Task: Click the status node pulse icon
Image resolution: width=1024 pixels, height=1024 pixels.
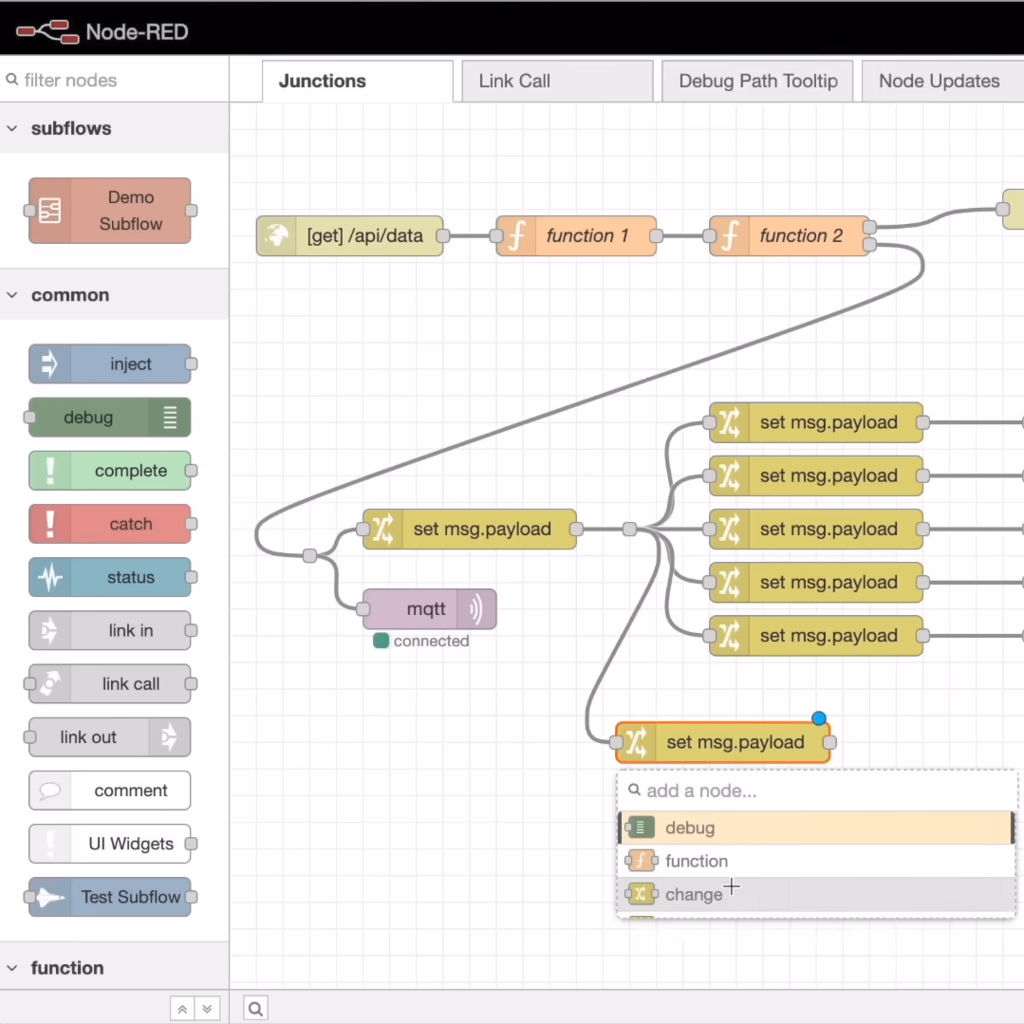Action: (x=49, y=578)
